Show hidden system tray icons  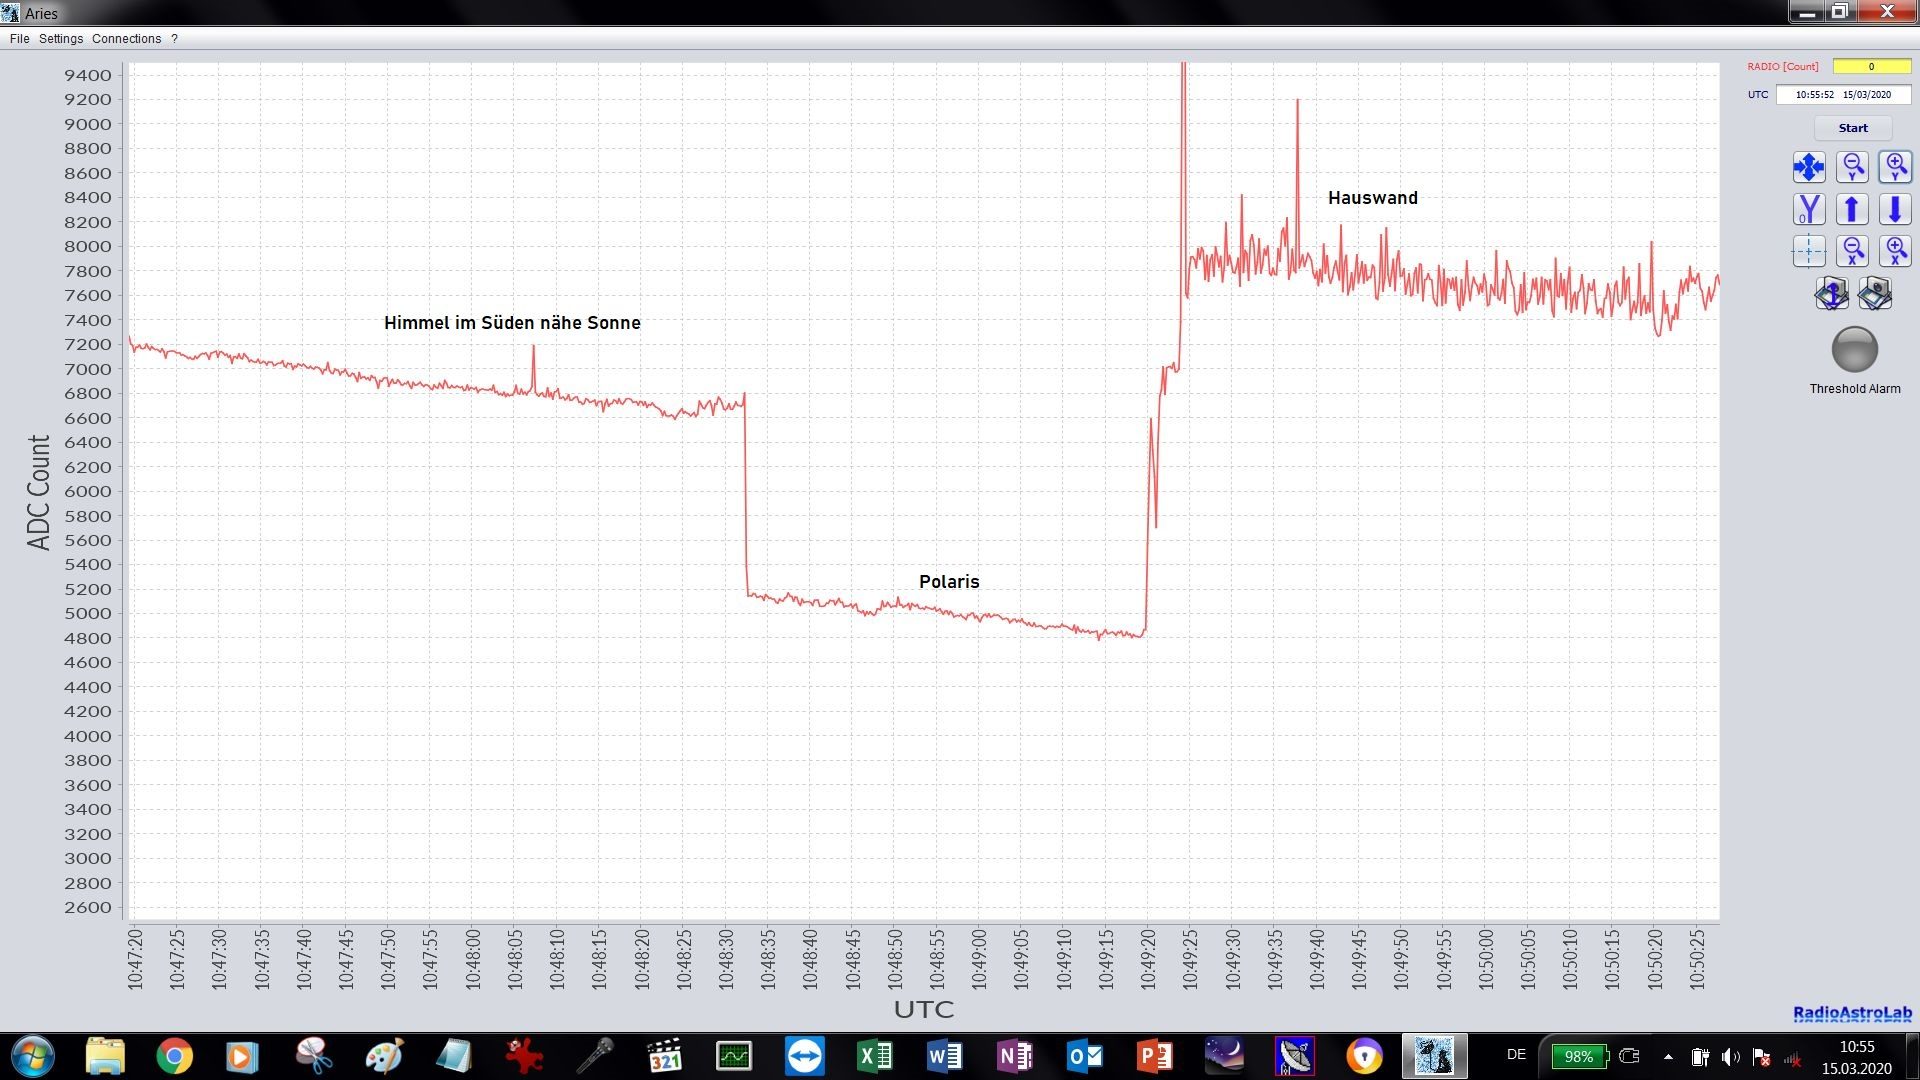(1668, 1056)
